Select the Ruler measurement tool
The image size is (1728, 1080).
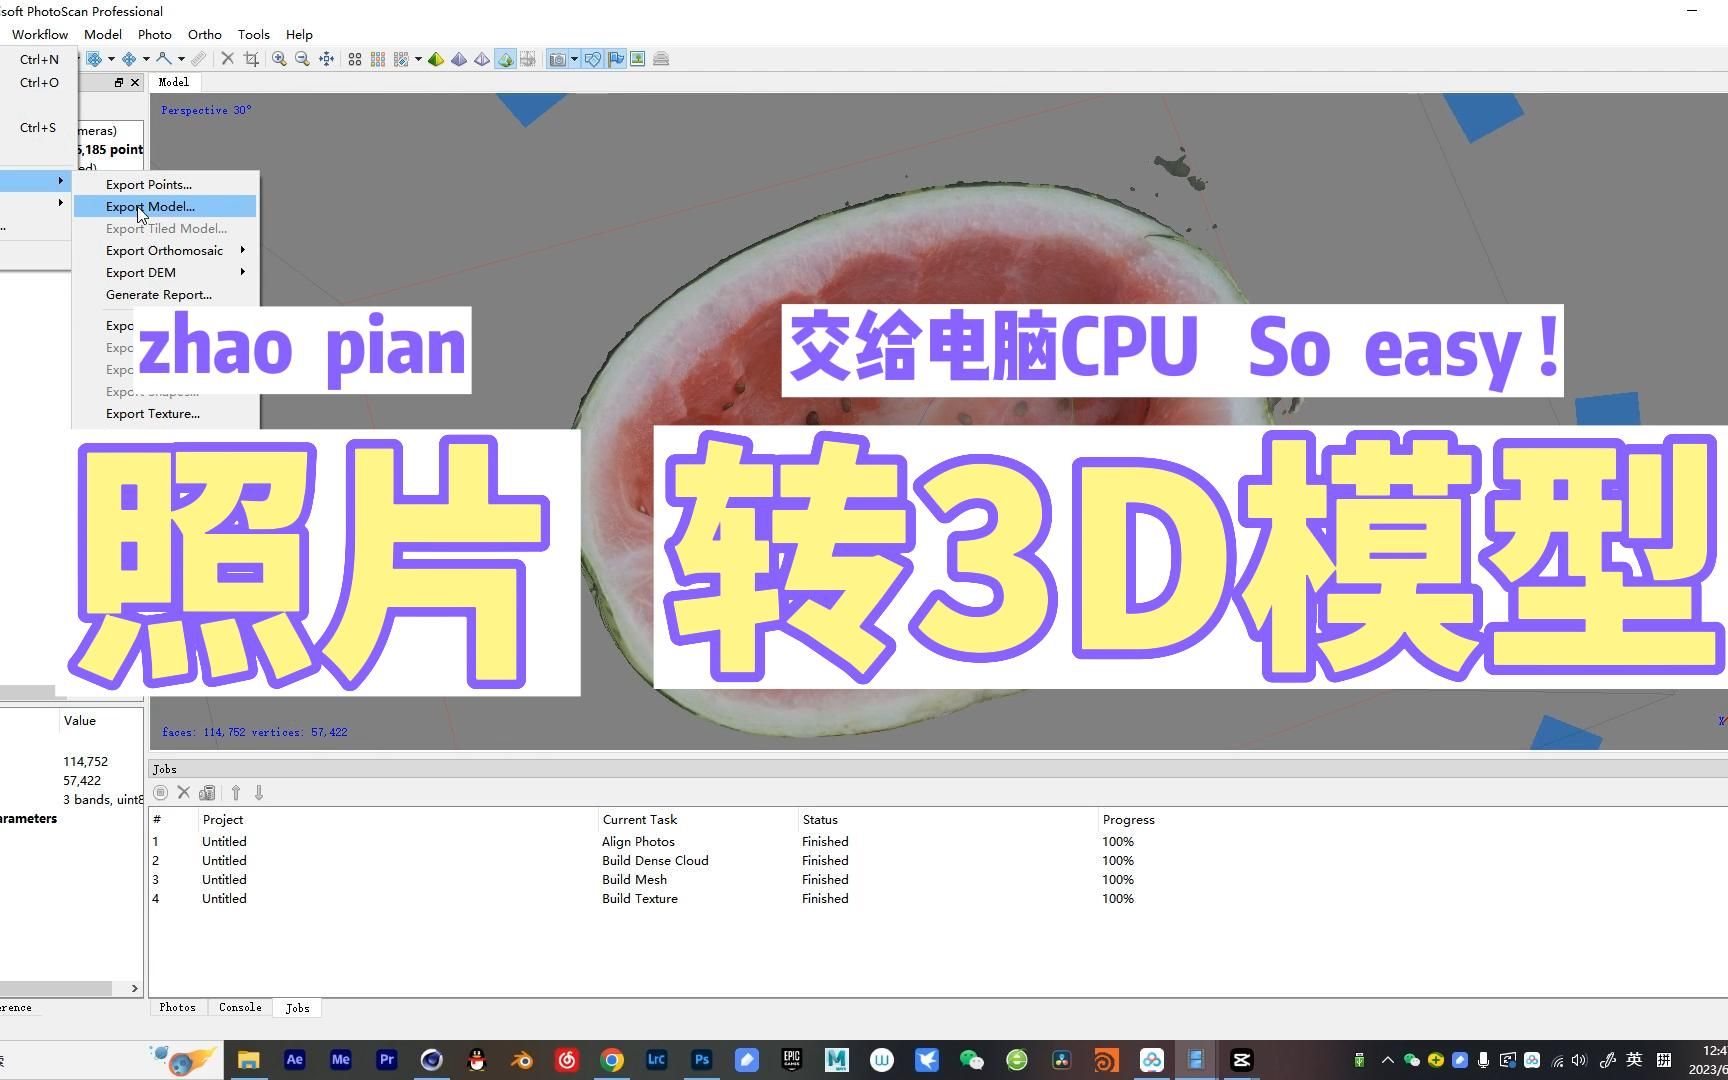click(198, 58)
